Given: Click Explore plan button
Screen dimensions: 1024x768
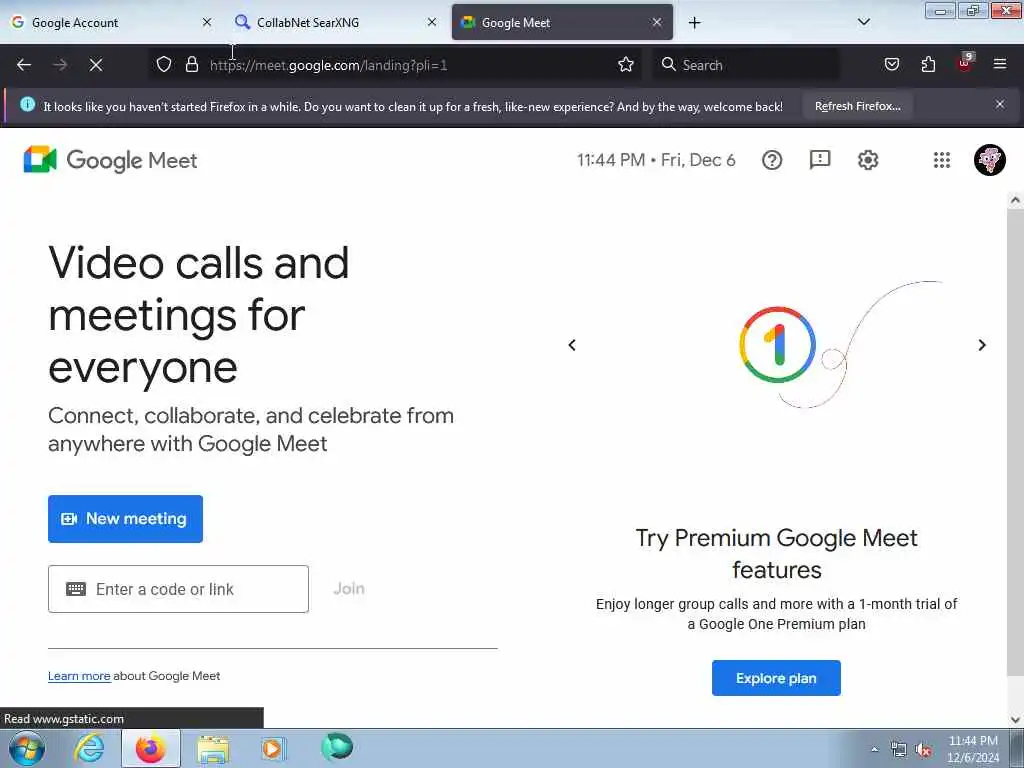Looking at the screenshot, I should coord(776,678).
